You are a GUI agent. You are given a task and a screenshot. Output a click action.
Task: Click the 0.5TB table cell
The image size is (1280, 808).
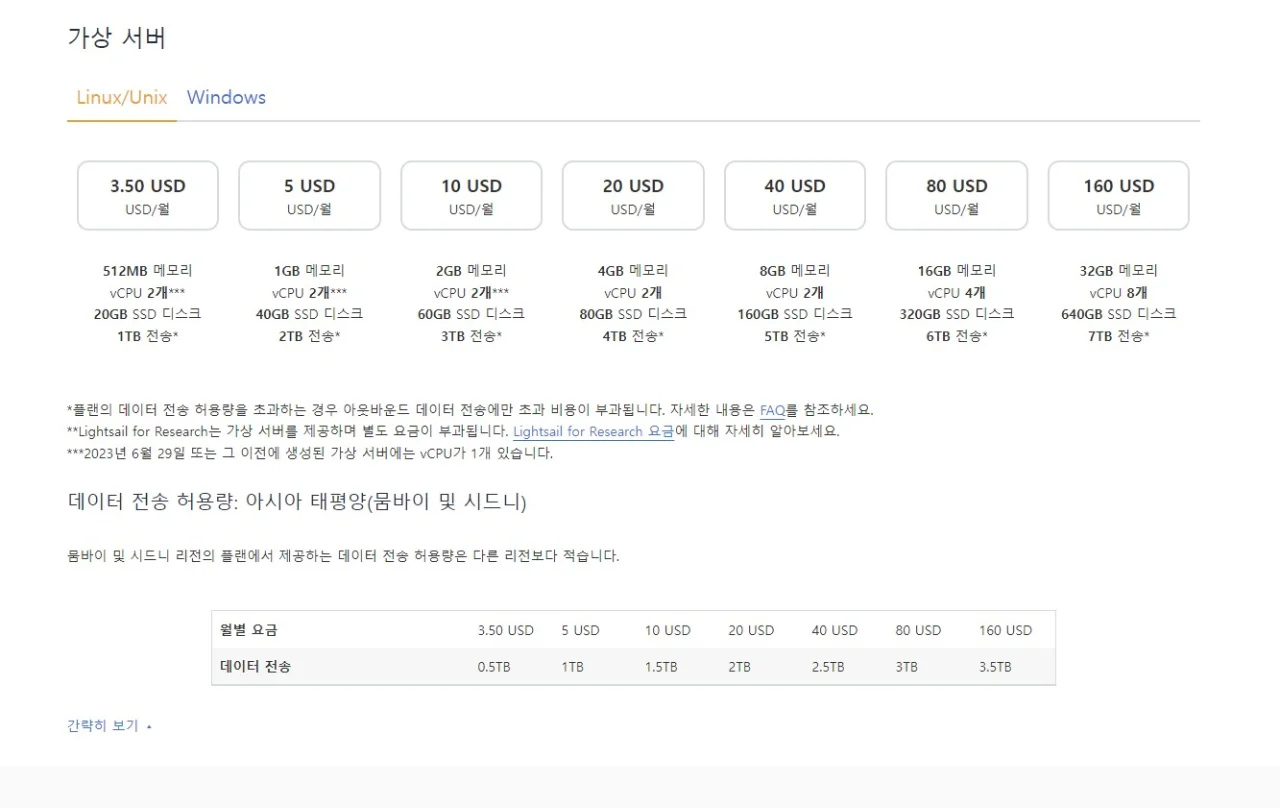pos(494,667)
